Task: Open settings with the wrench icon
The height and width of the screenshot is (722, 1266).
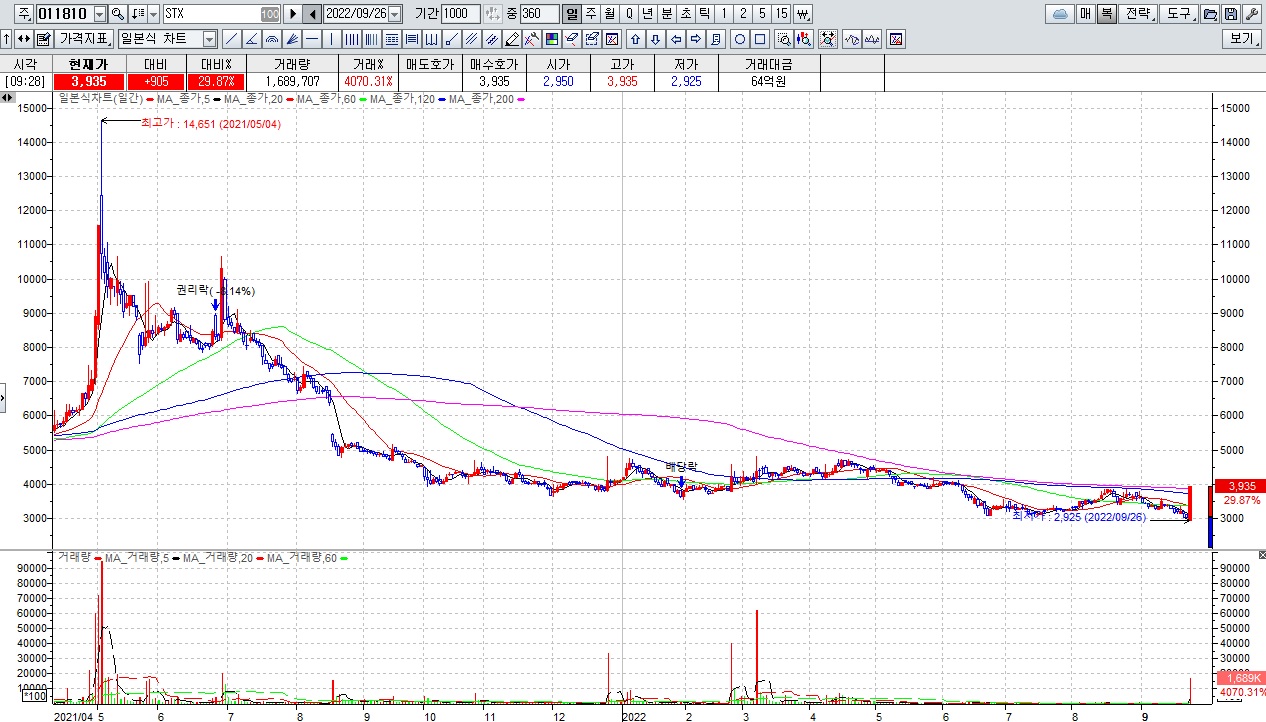Action: [x=1251, y=14]
